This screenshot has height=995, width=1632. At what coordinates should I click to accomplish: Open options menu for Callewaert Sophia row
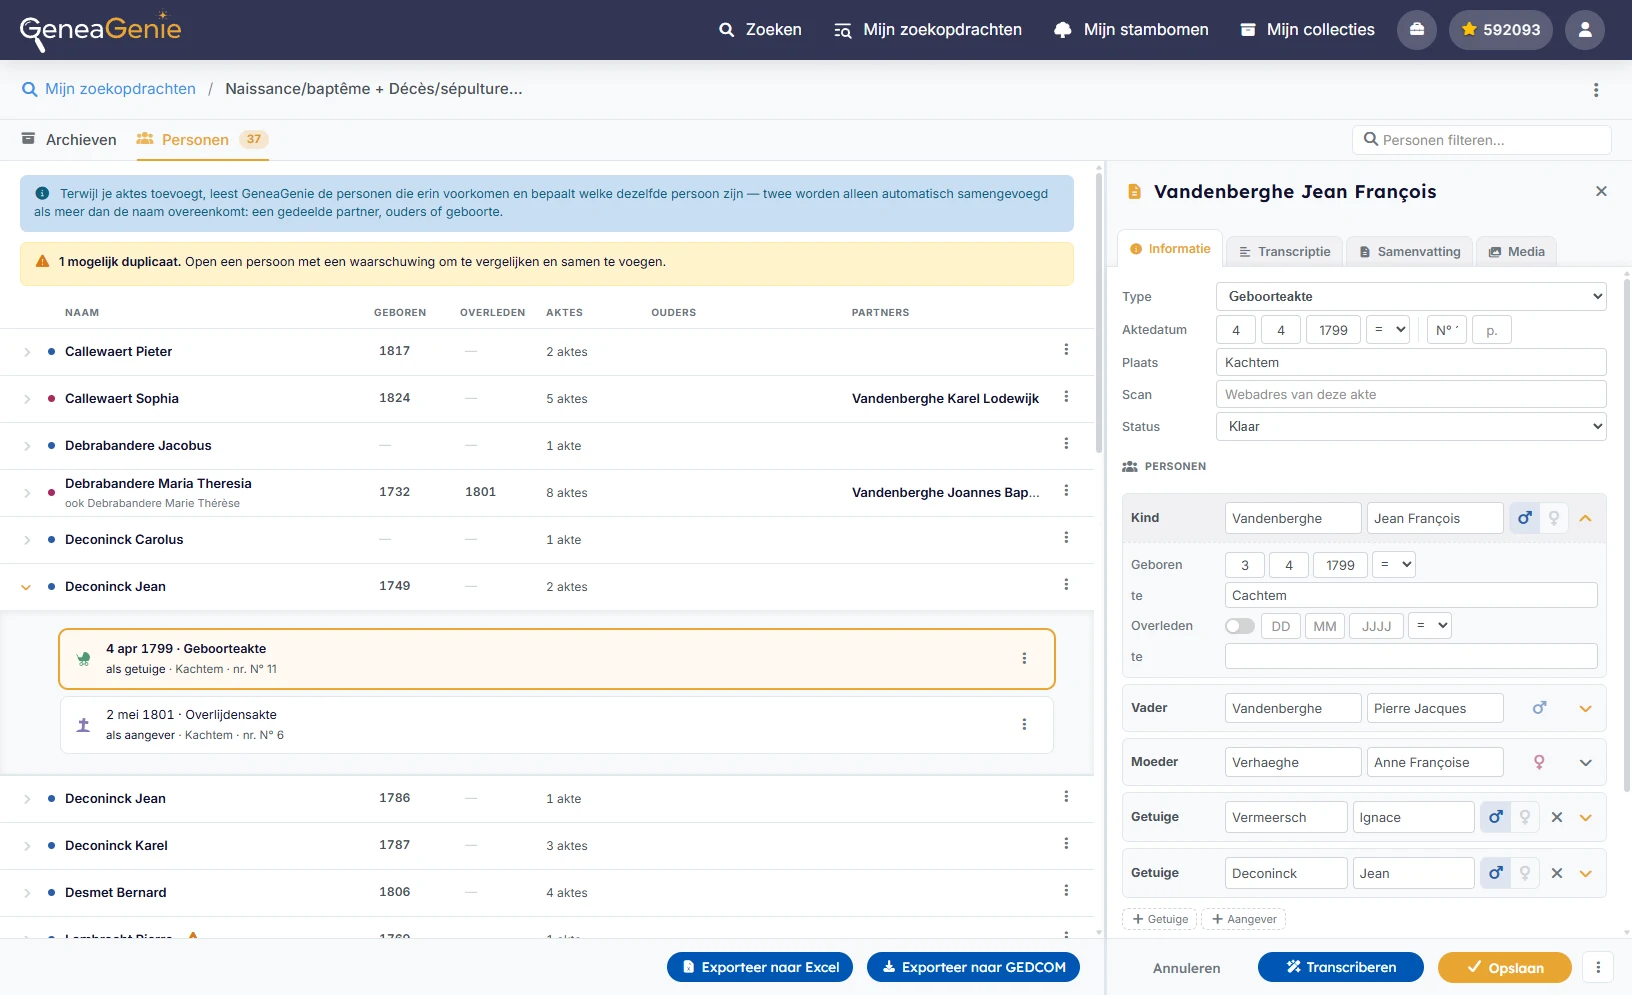[1066, 397]
